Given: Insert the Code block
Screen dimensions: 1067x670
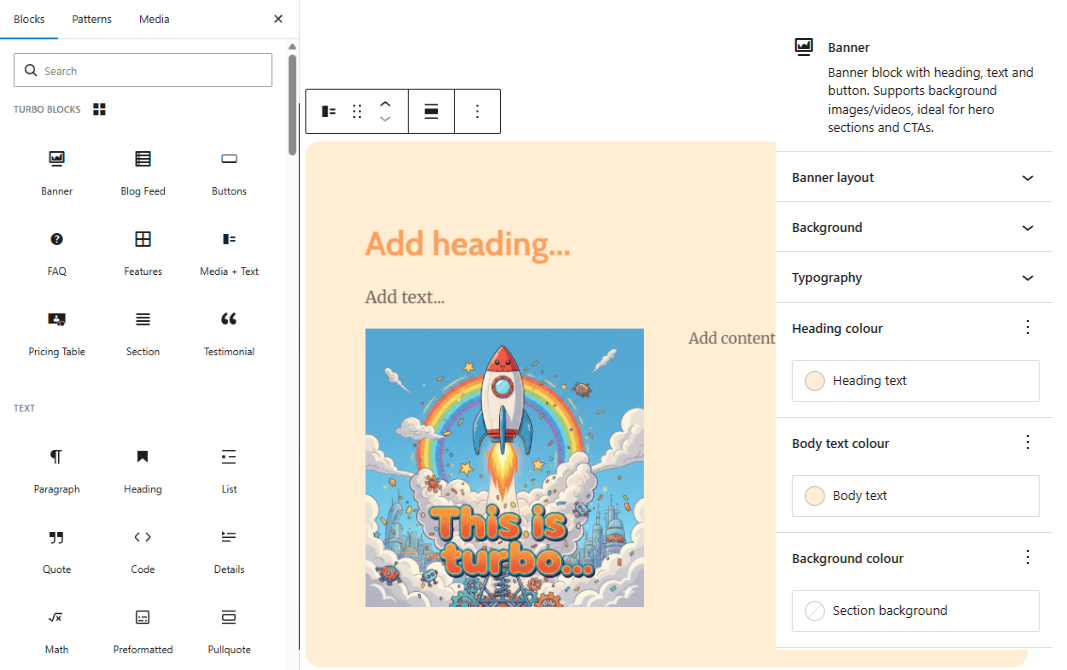Looking at the screenshot, I should [143, 552].
